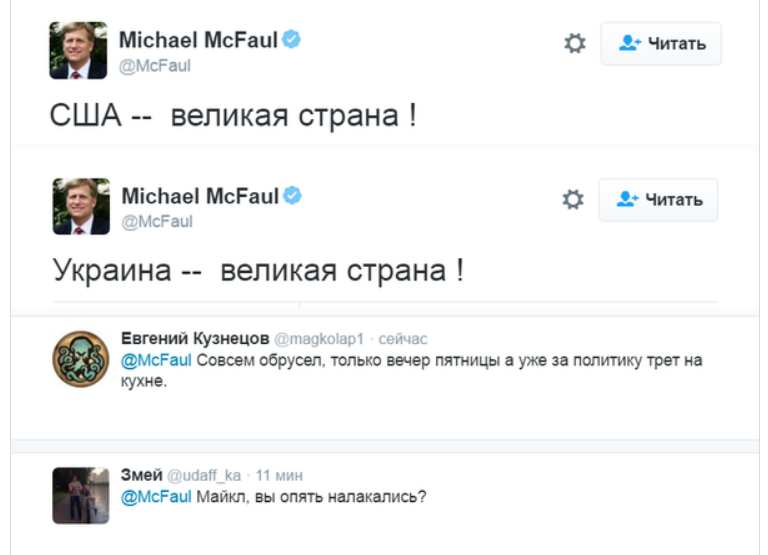Open the Евгений Кузнецов profile name link

tap(194, 339)
